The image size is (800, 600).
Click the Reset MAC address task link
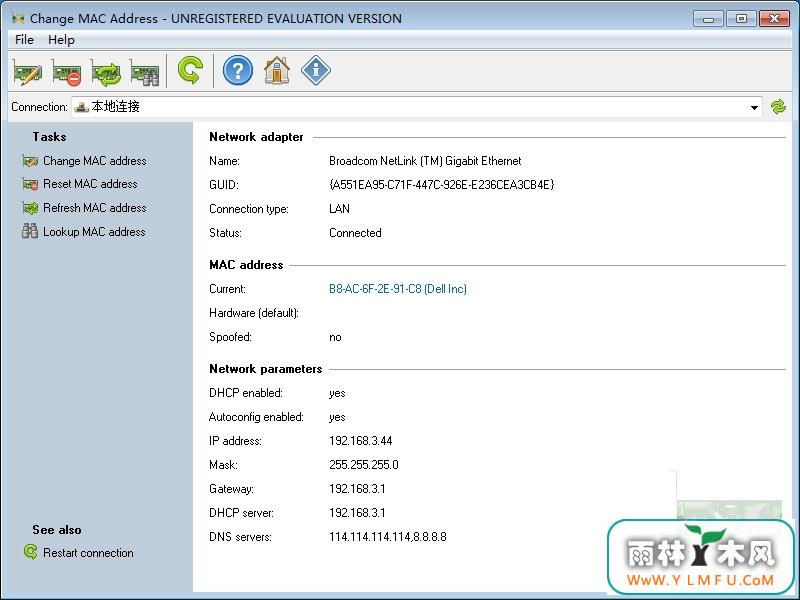[x=90, y=184]
